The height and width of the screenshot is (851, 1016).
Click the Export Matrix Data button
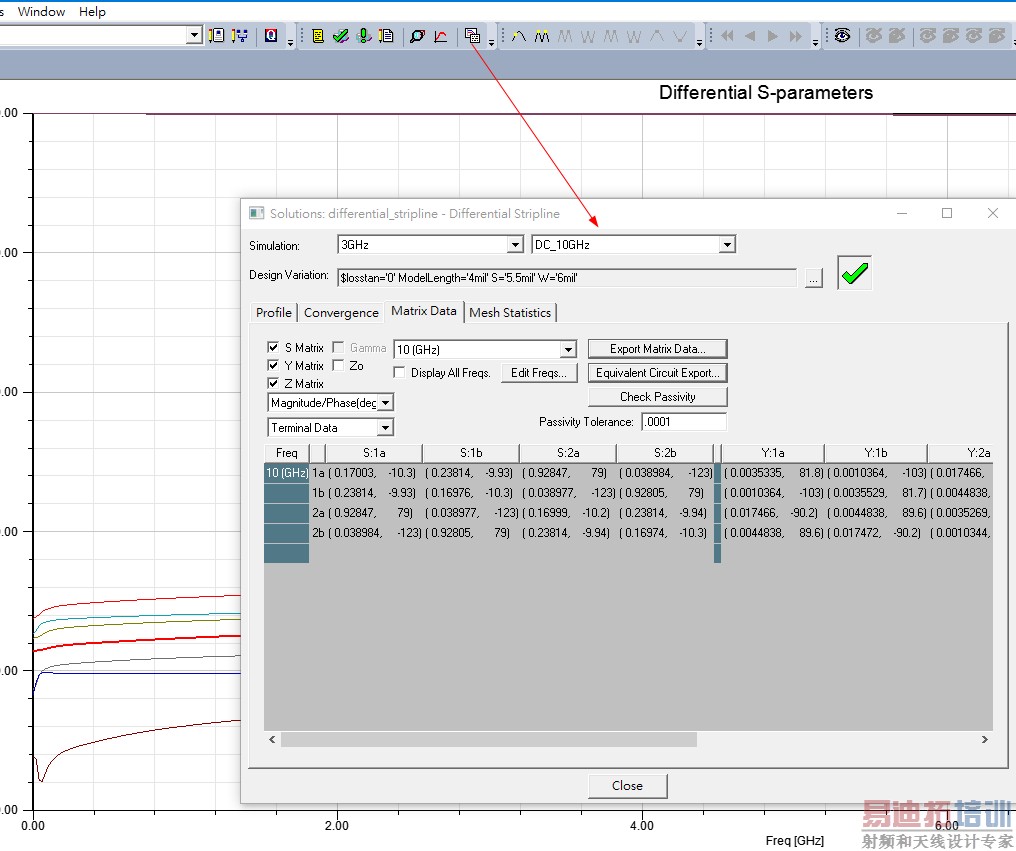(657, 349)
